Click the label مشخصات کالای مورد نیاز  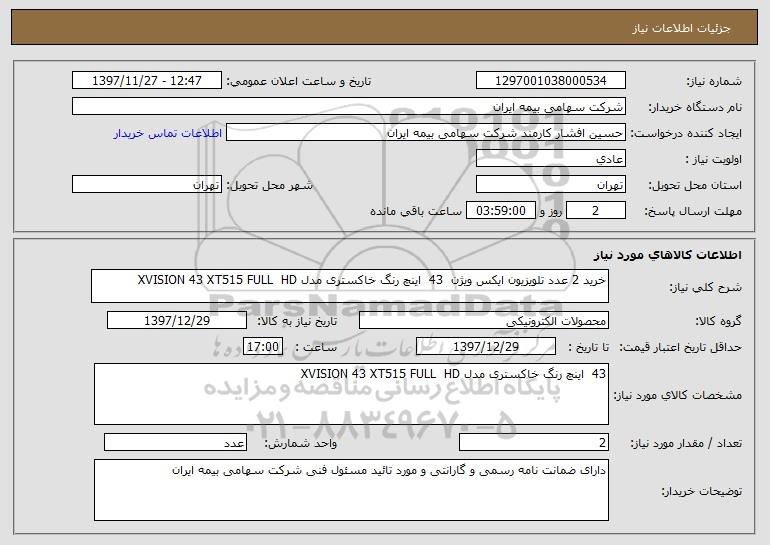pos(678,395)
